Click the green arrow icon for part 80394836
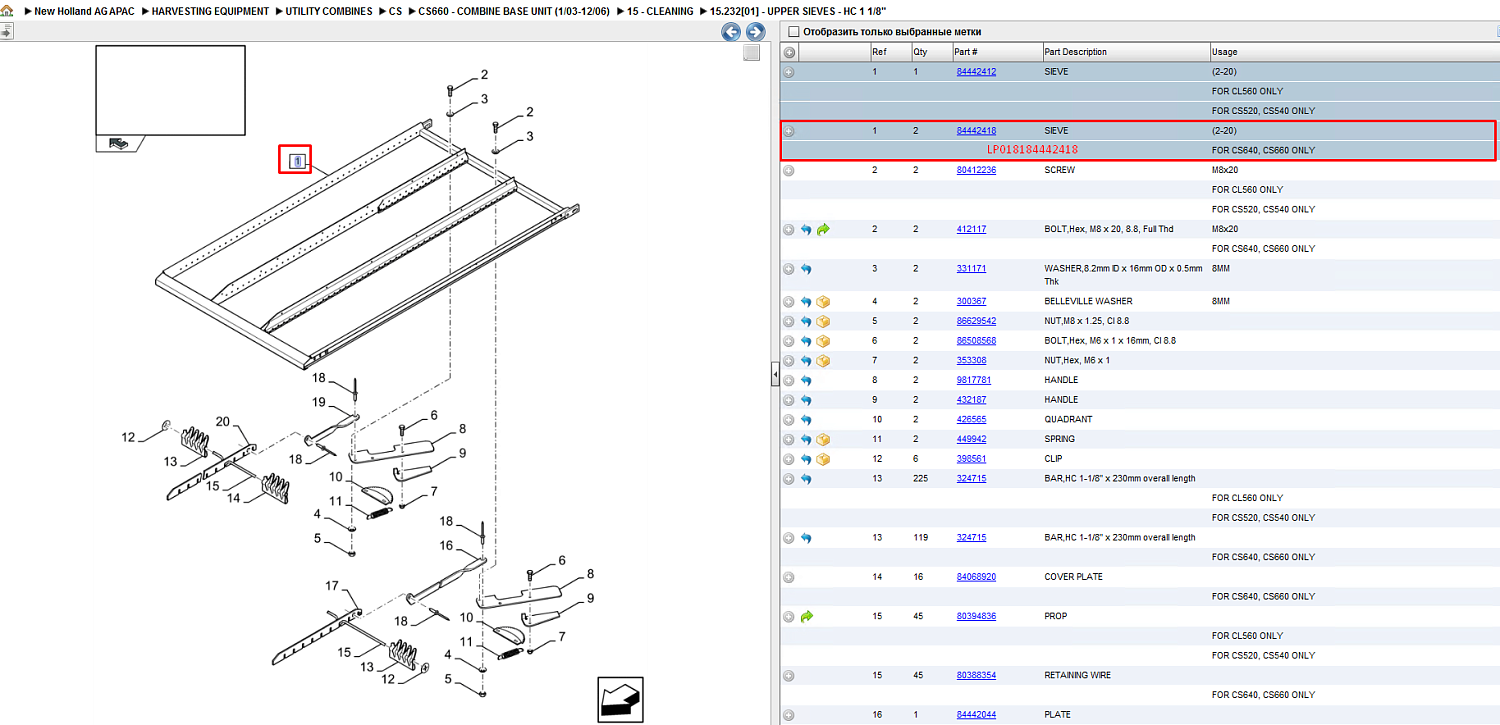1500x725 pixels. click(806, 616)
